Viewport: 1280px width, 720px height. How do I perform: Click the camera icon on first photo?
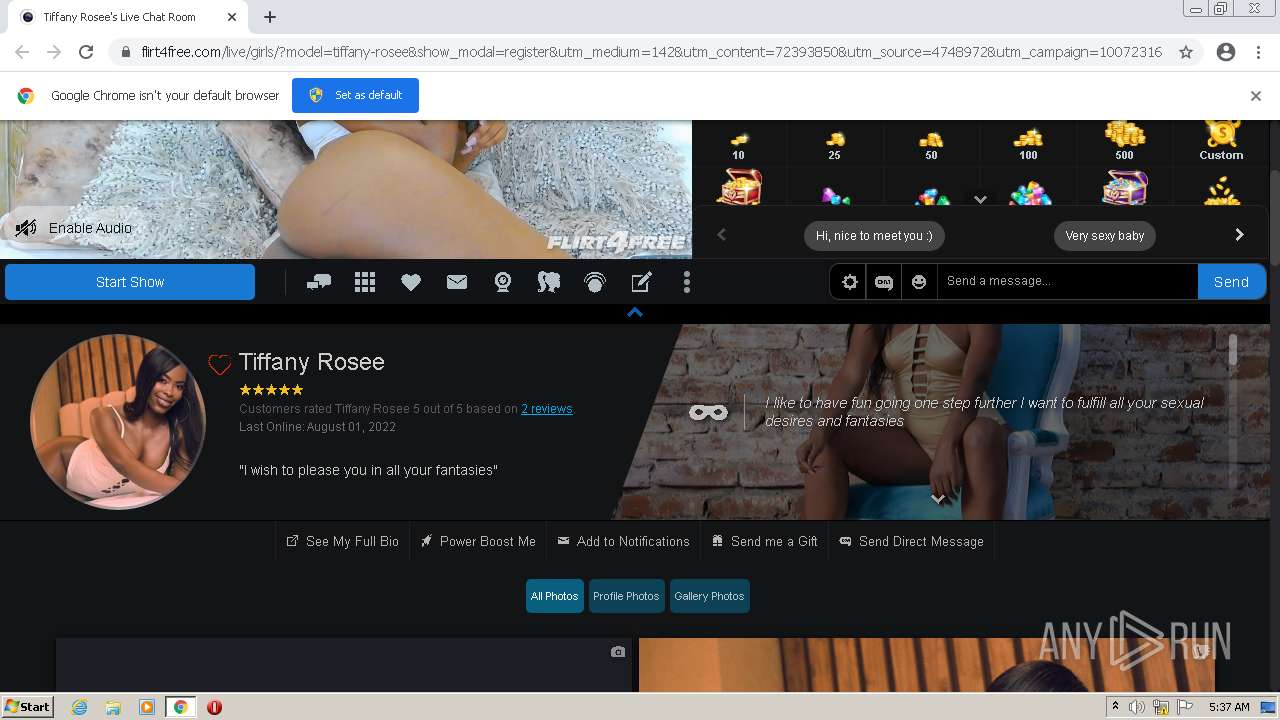tap(618, 652)
